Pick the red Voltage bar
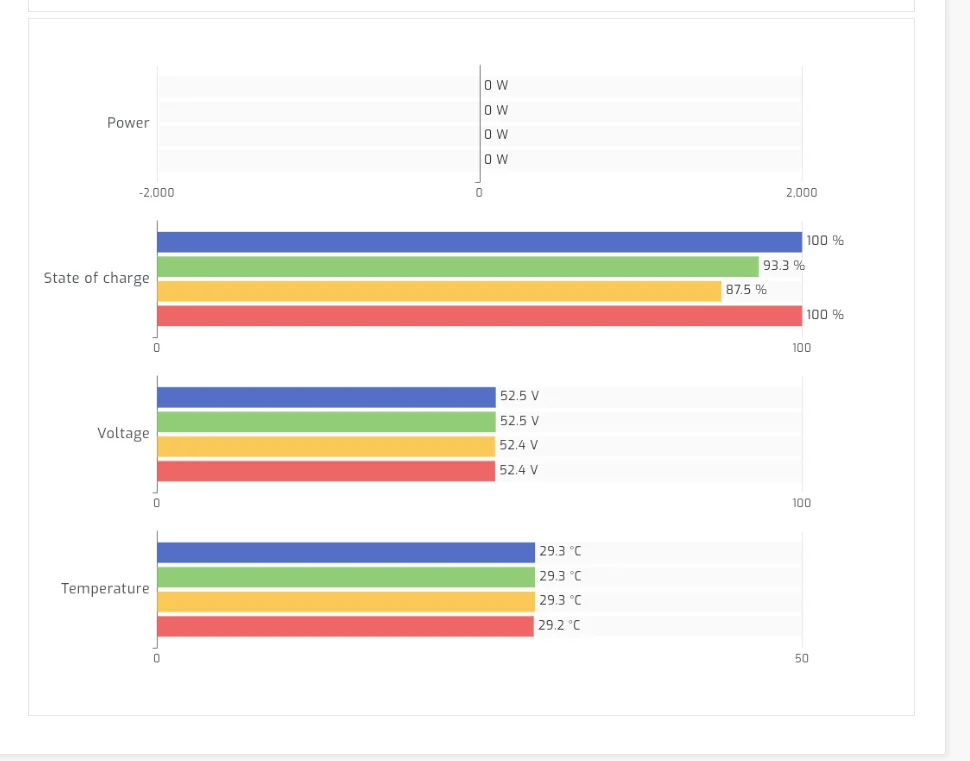The image size is (970, 761). pyautogui.click(x=326, y=470)
